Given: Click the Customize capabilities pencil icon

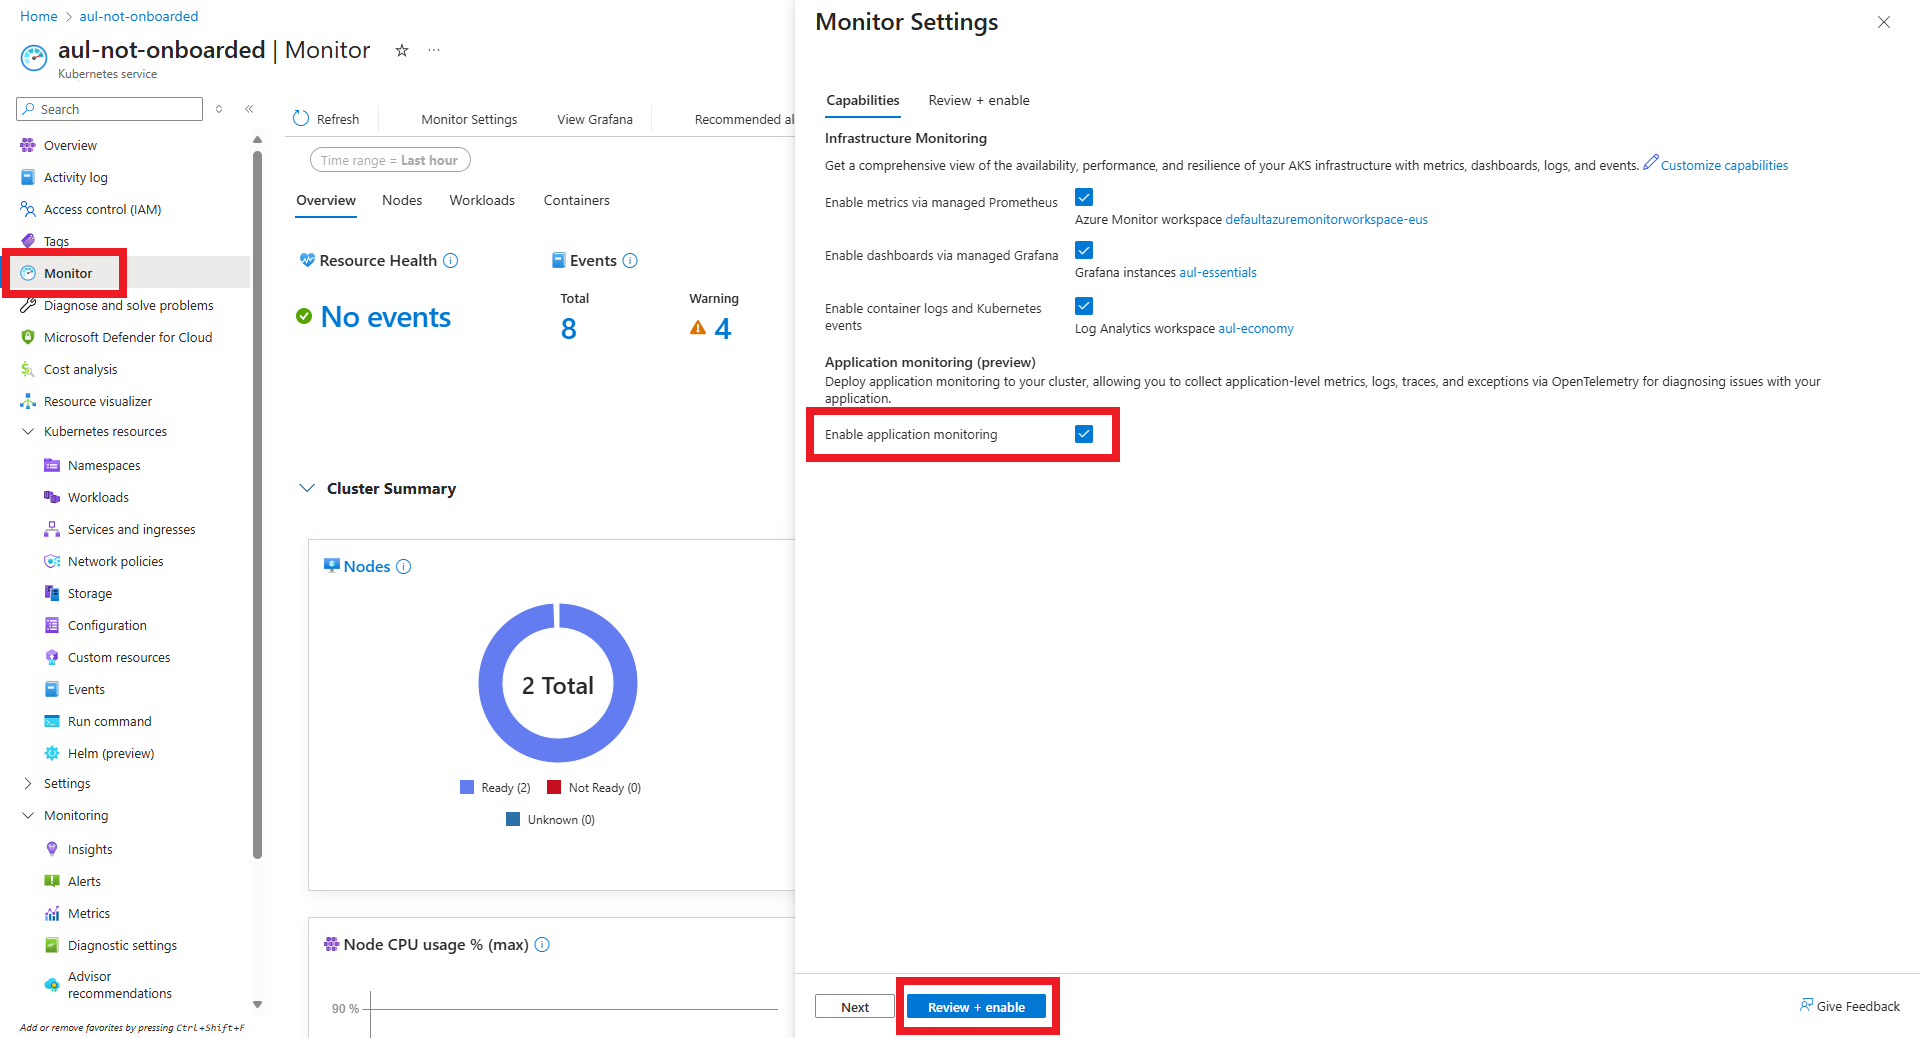Looking at the screenshot, I should pos(1651,163).
